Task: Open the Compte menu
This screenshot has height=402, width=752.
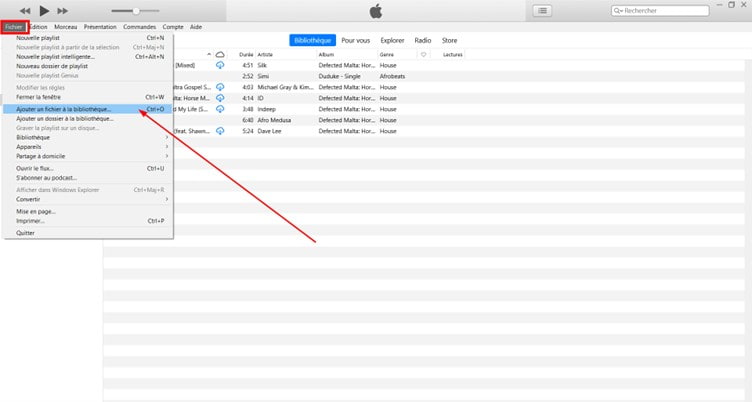Action: pos(173,27)
